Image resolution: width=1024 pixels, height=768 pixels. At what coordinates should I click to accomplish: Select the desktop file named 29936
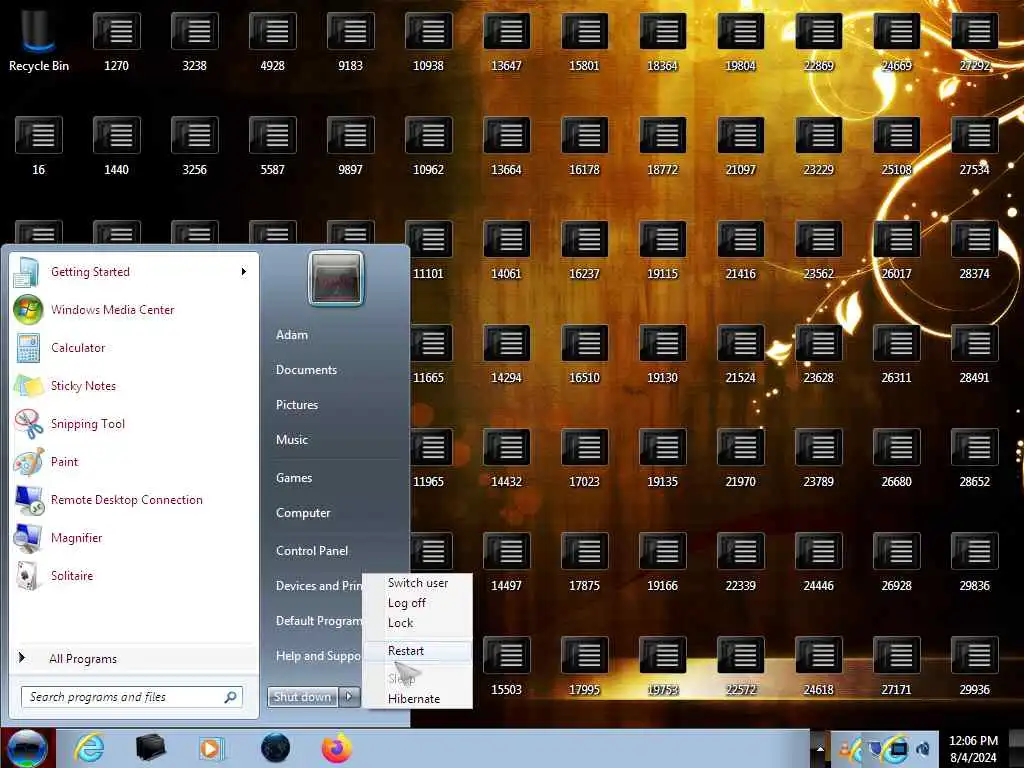[974, 666]
